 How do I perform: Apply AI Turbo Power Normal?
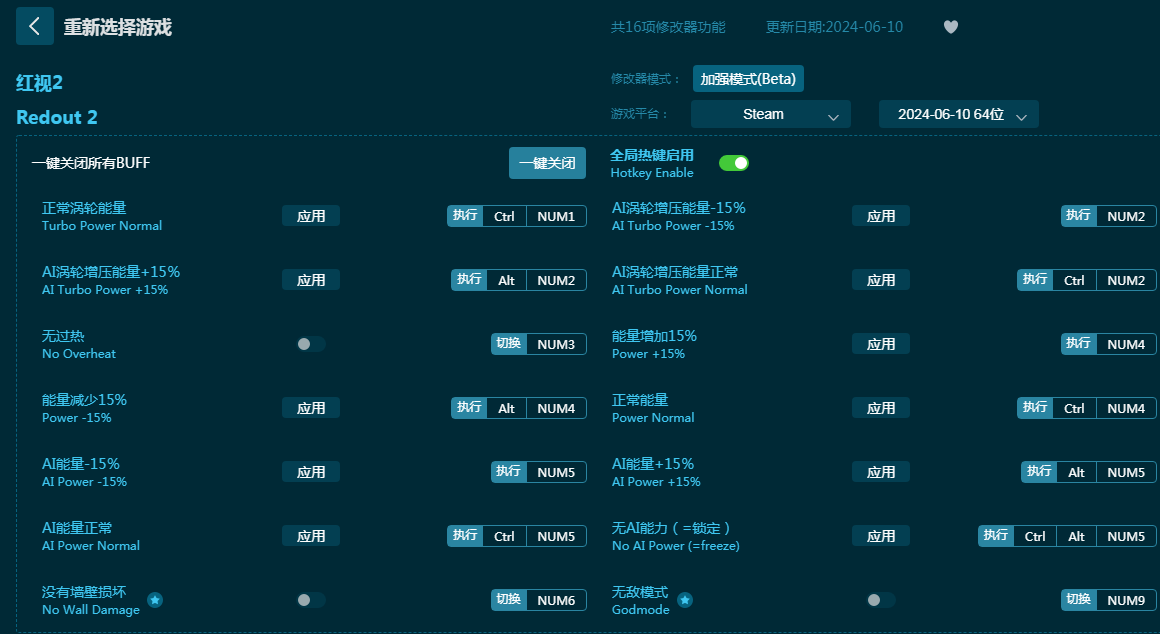[880, 280]
